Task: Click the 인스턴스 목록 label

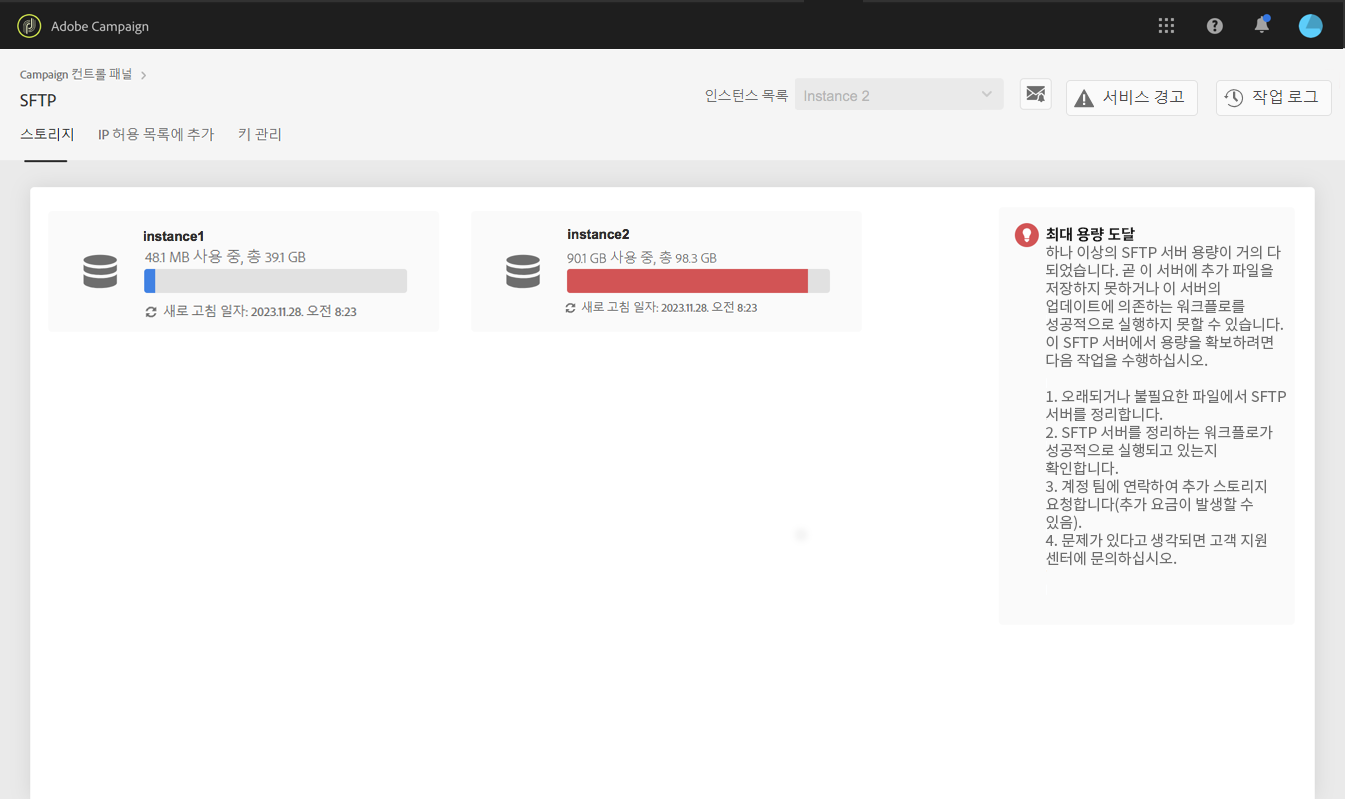Action: pyautogui.click(x=746, y=96)
